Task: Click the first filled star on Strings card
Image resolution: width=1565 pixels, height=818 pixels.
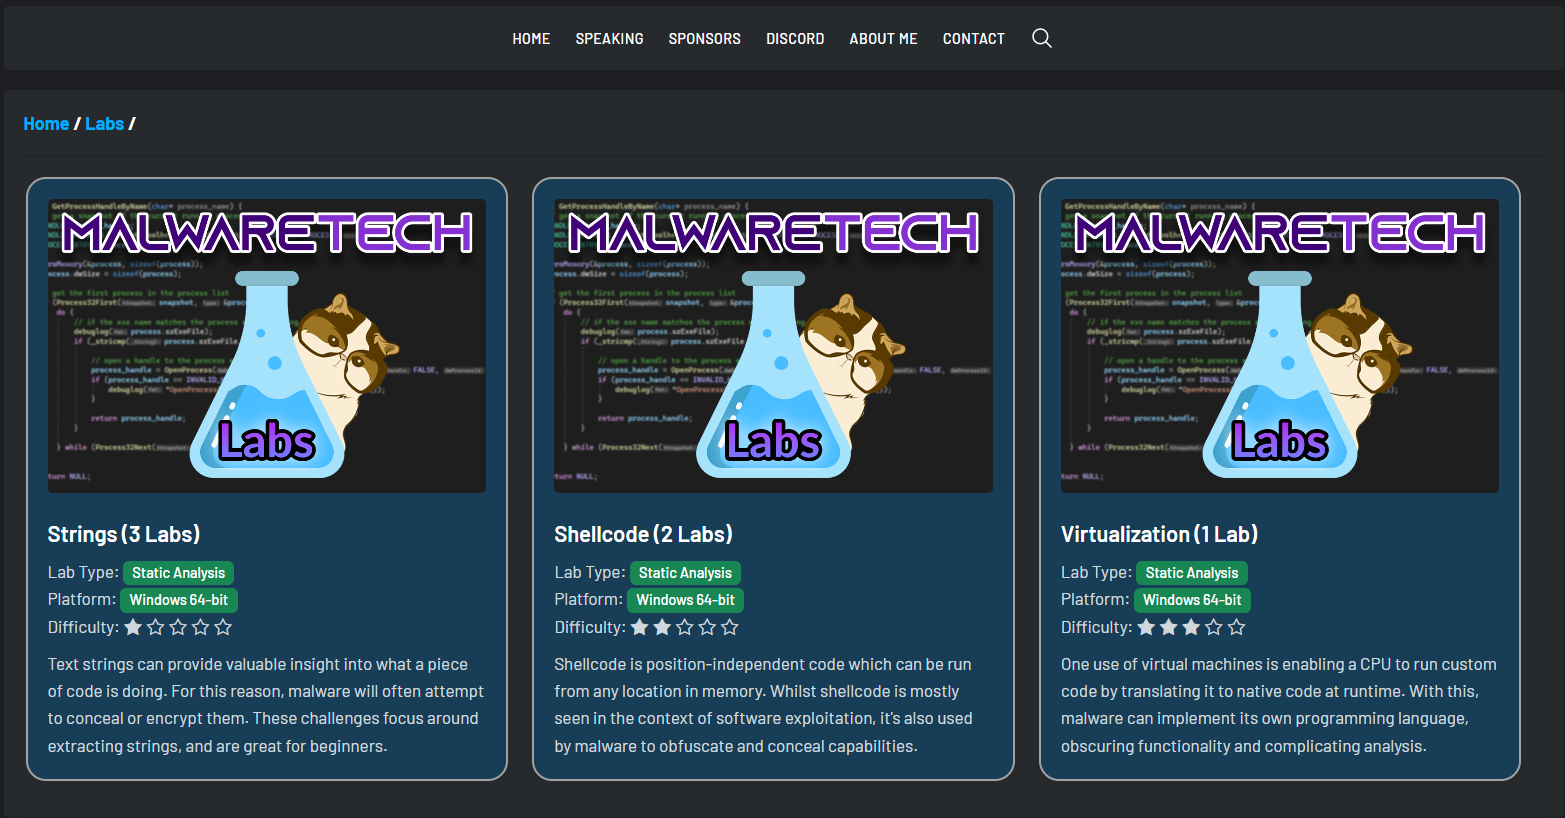Action: pyautogui.click(x=133, y=627)
